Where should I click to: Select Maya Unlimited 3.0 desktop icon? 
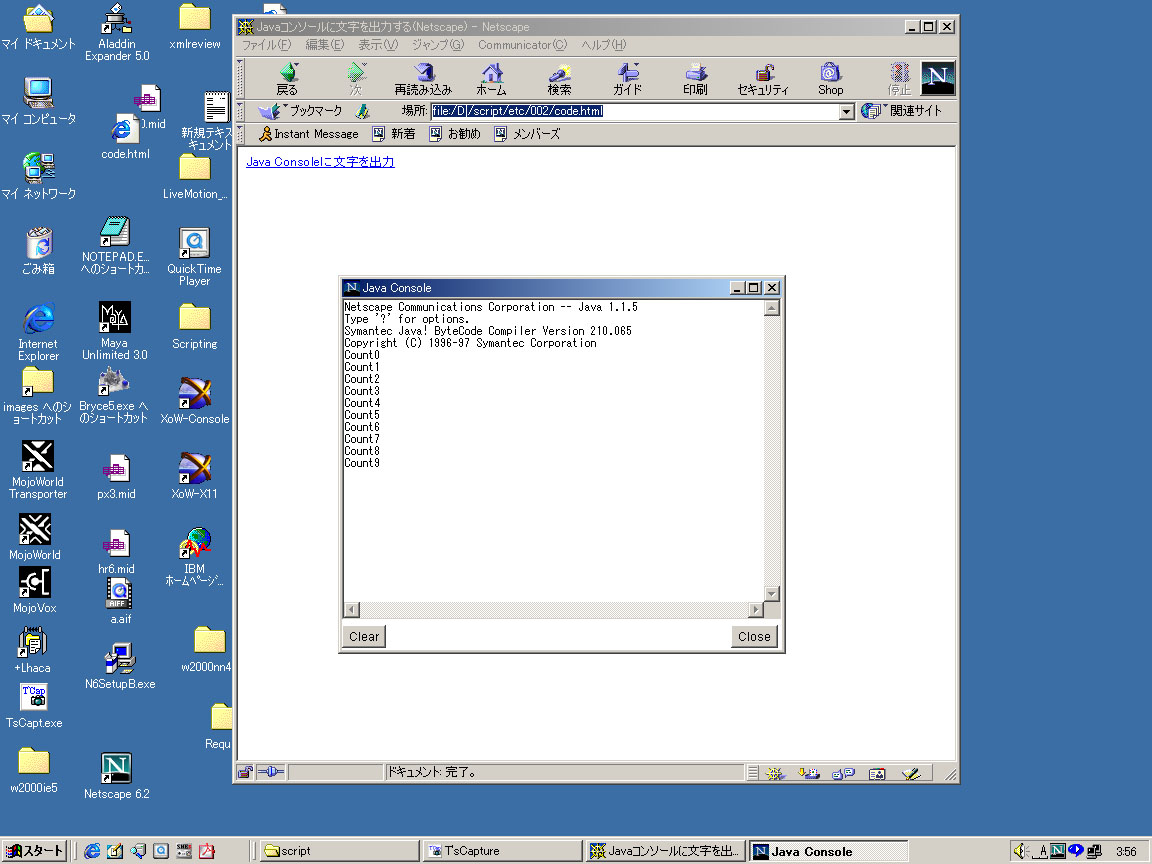tap(115, 331)
